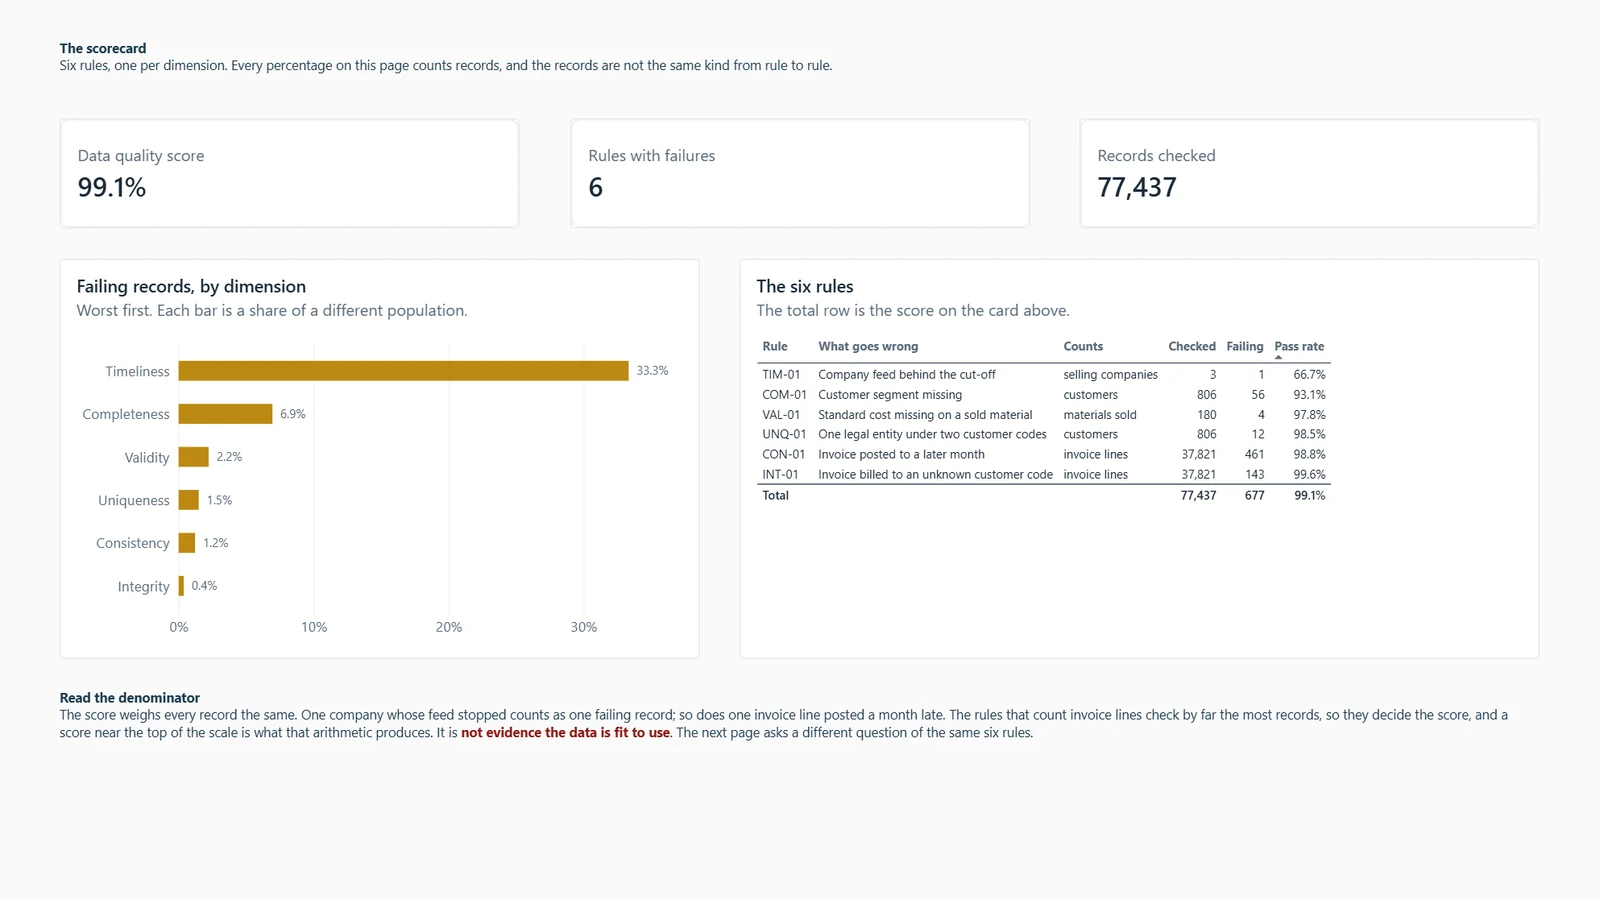Click 'Standard cost missing on a sold material'
1600x900 pixels.
(x=925, y=415)
